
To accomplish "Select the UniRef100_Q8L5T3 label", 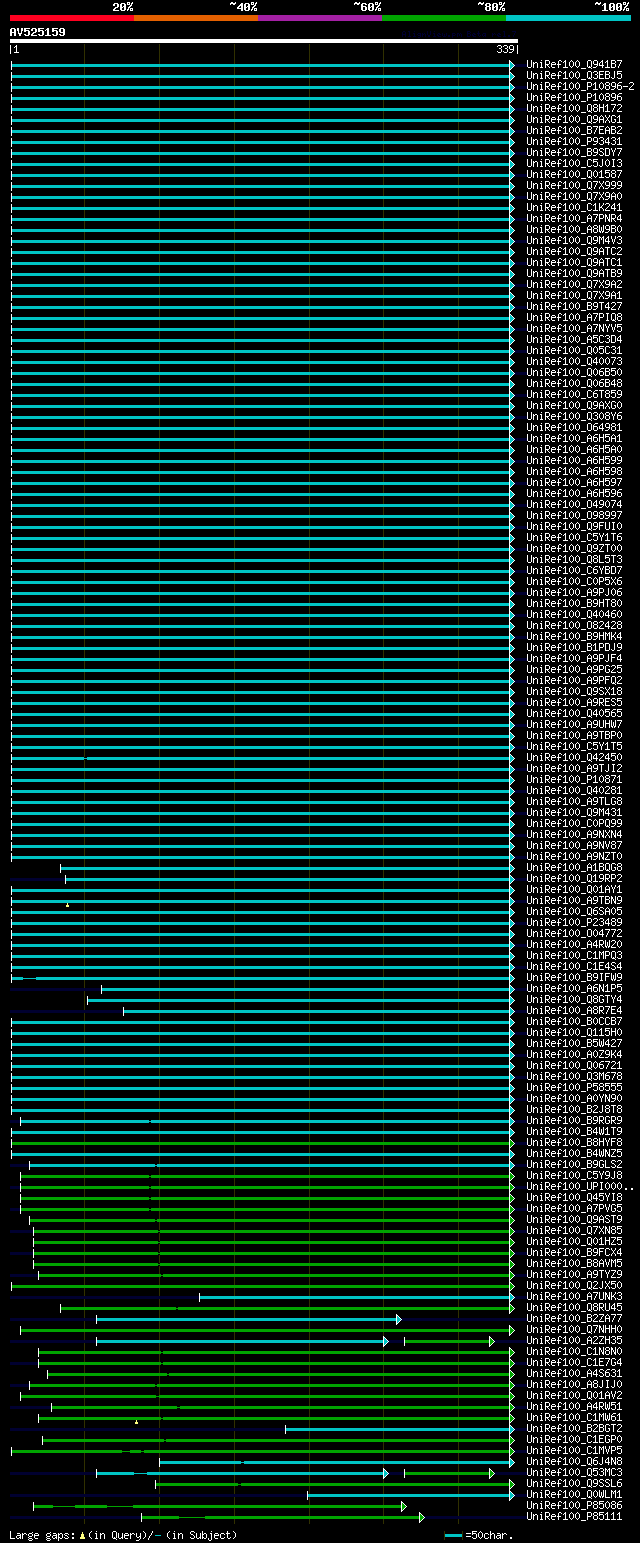I will click(x=573, y=559).
